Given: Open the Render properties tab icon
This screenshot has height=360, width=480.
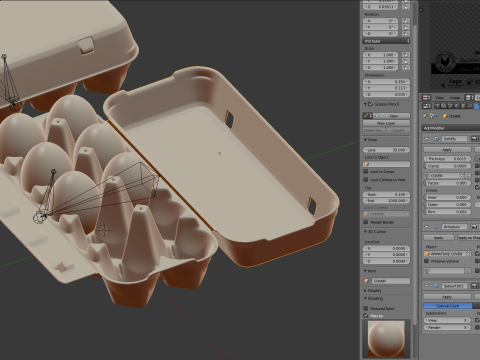Looking at the screenshot, I should tap(437, 106).
